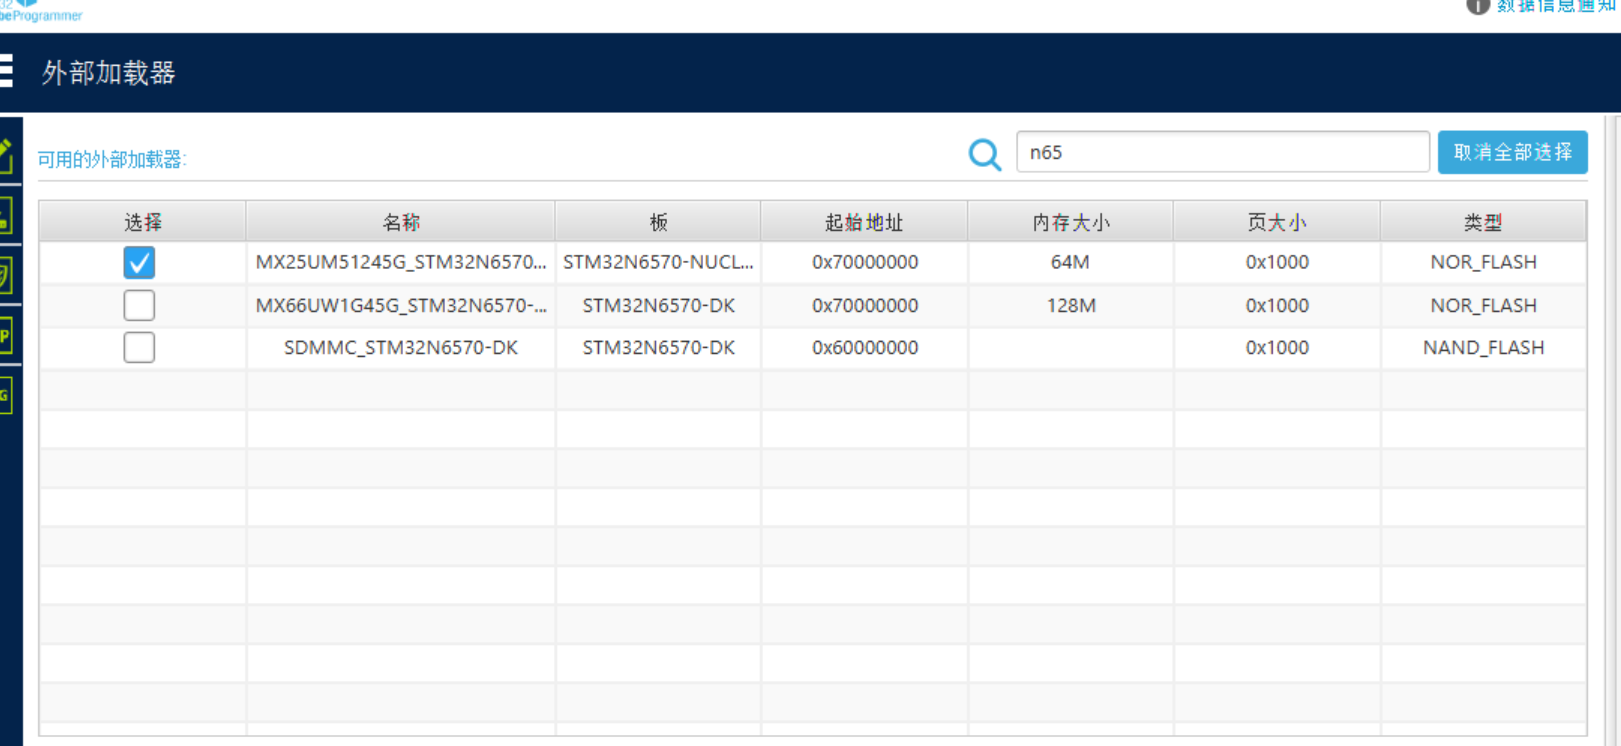The width and height of the screenshot is (1621, 746).
Task: Click board cell STM32N6570-DK in MX66UW1G45G row
Action: 658,305
